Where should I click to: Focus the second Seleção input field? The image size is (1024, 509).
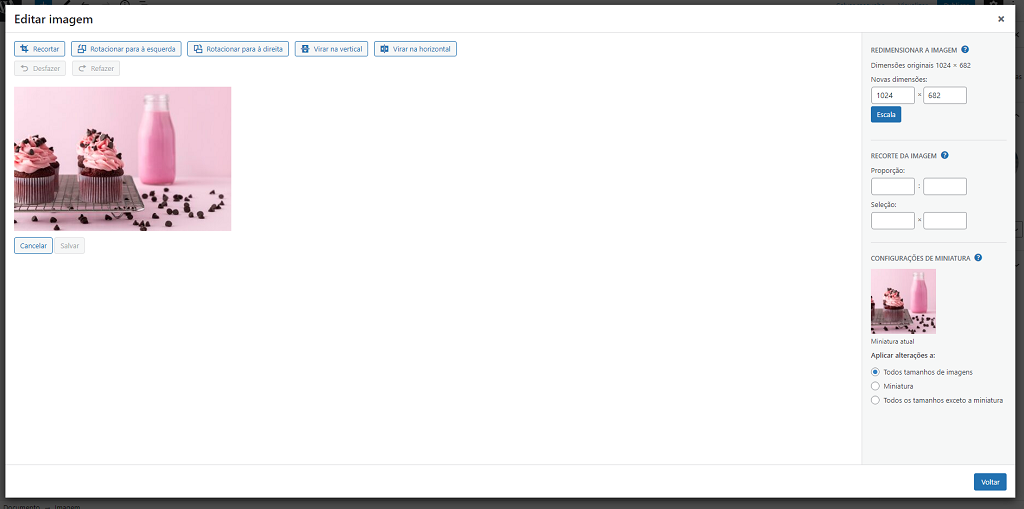pos(945,221)
